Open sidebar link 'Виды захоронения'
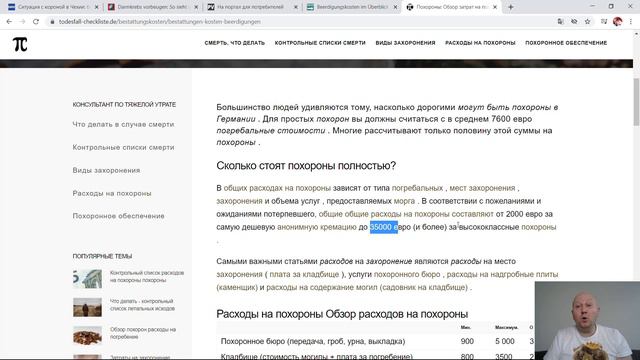640x360 pixels. click(x=106, y=170)
